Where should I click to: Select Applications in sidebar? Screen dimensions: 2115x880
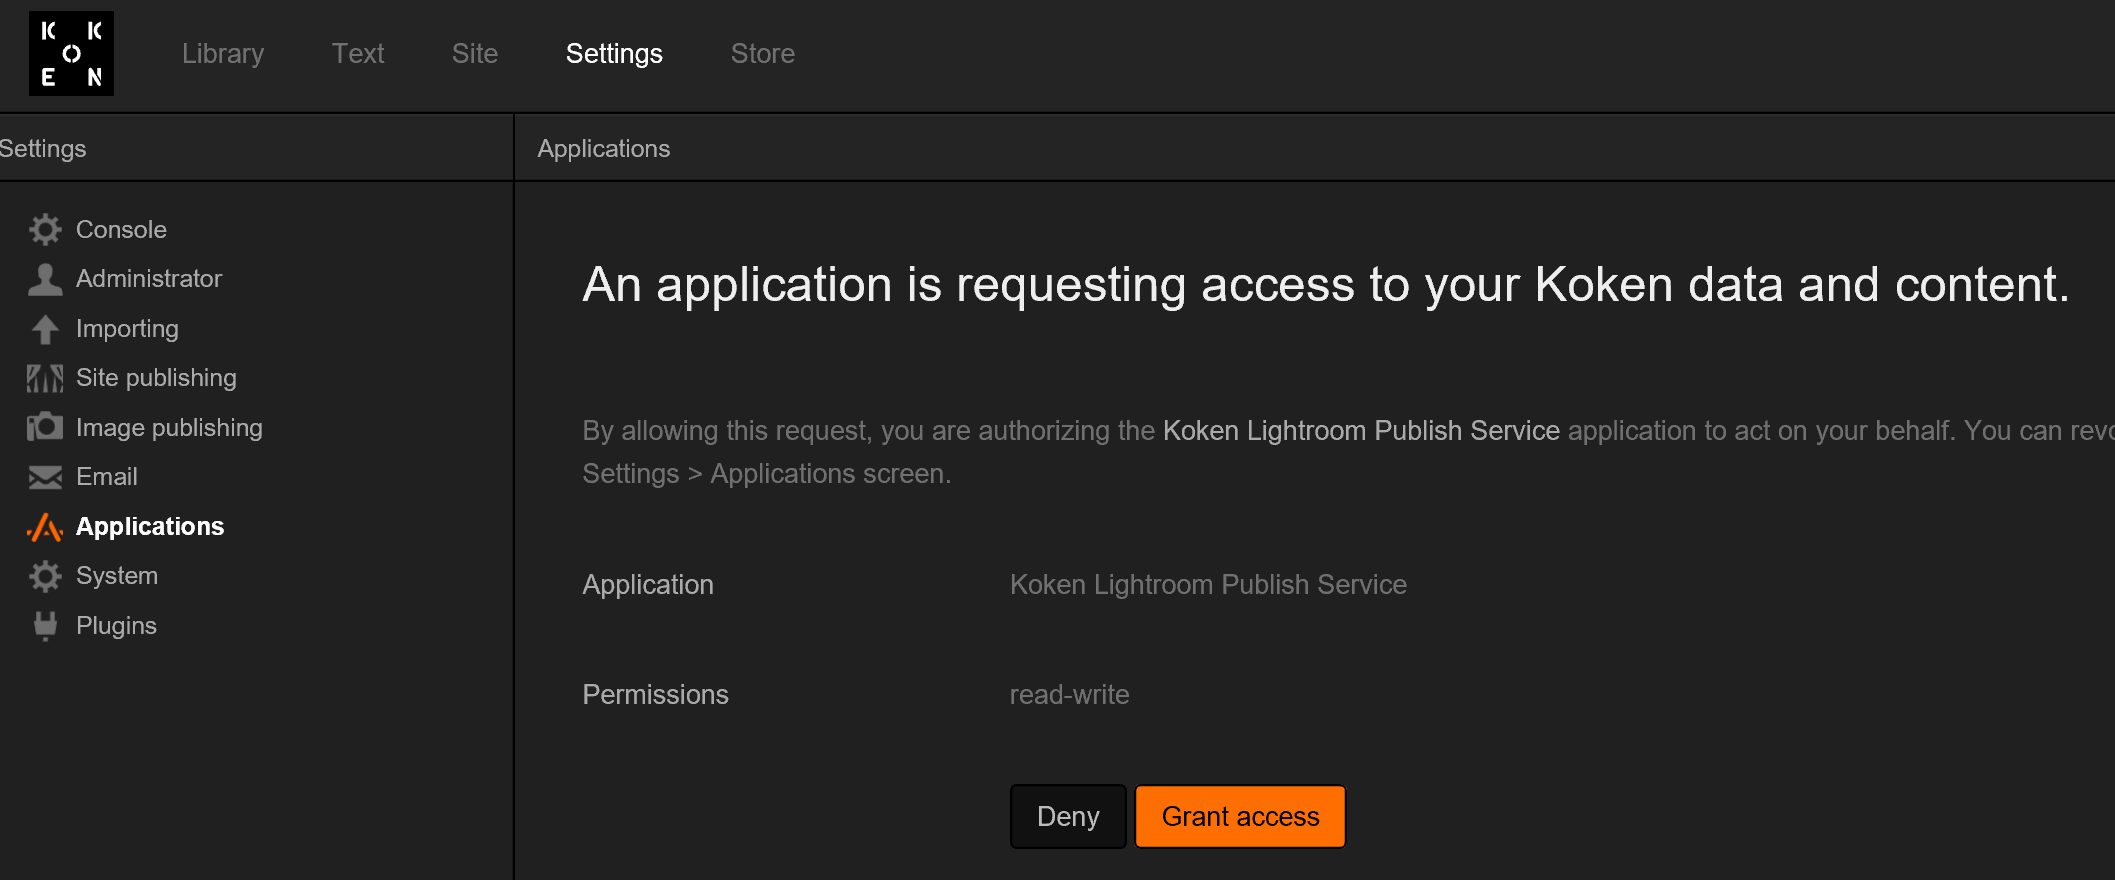[x=150, y=527]
